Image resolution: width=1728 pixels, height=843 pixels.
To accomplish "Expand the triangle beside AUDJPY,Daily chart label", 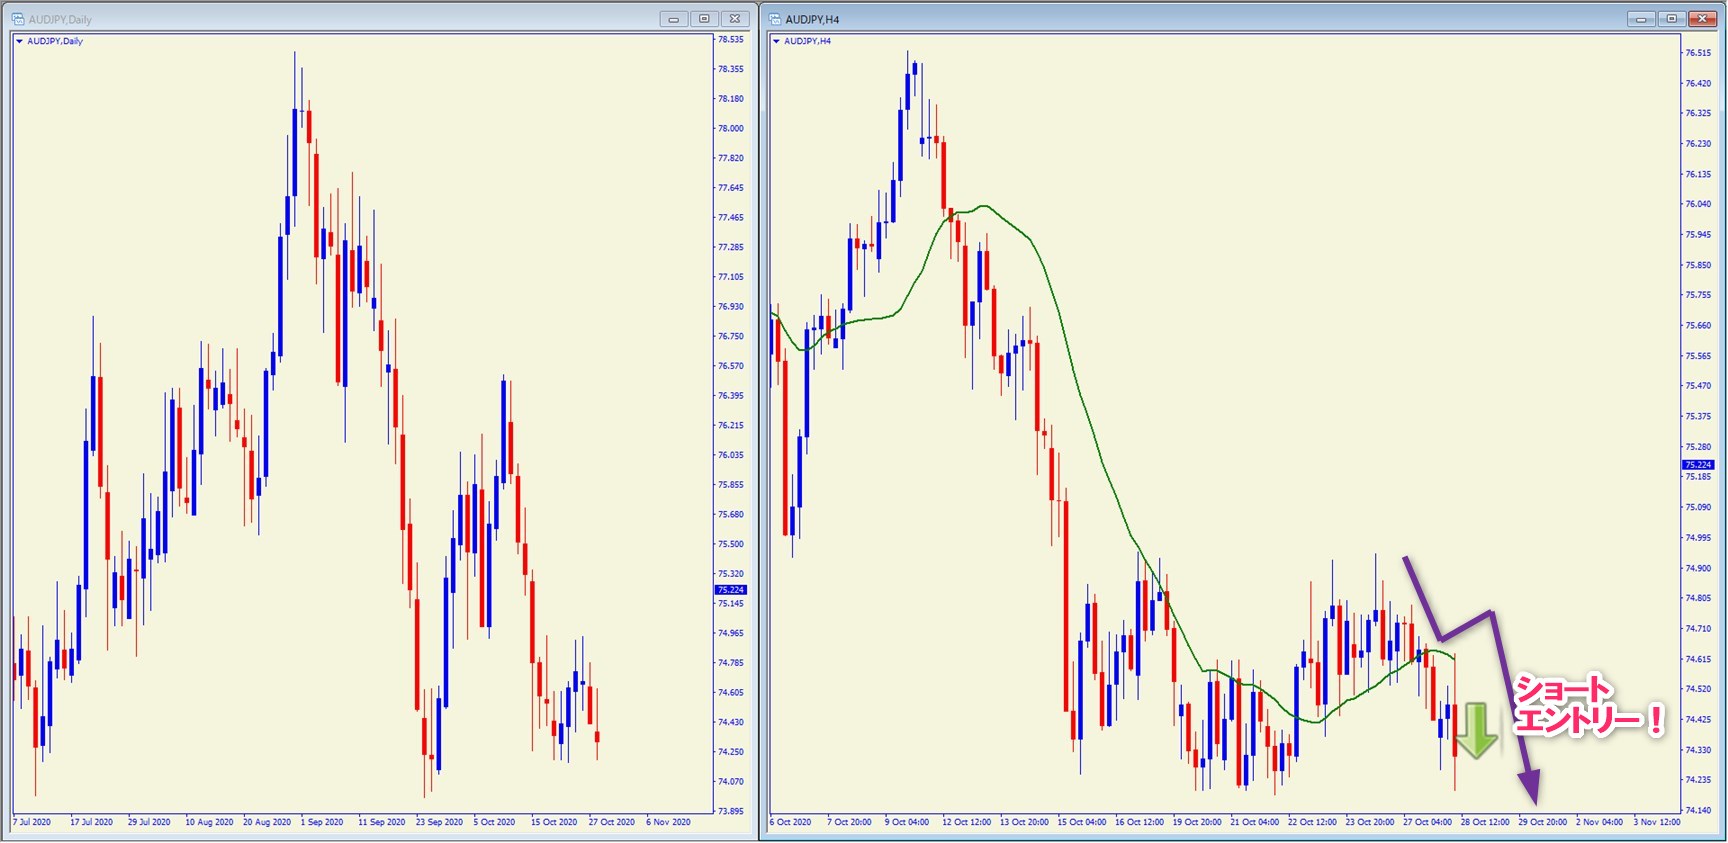I will pos(19,41).
